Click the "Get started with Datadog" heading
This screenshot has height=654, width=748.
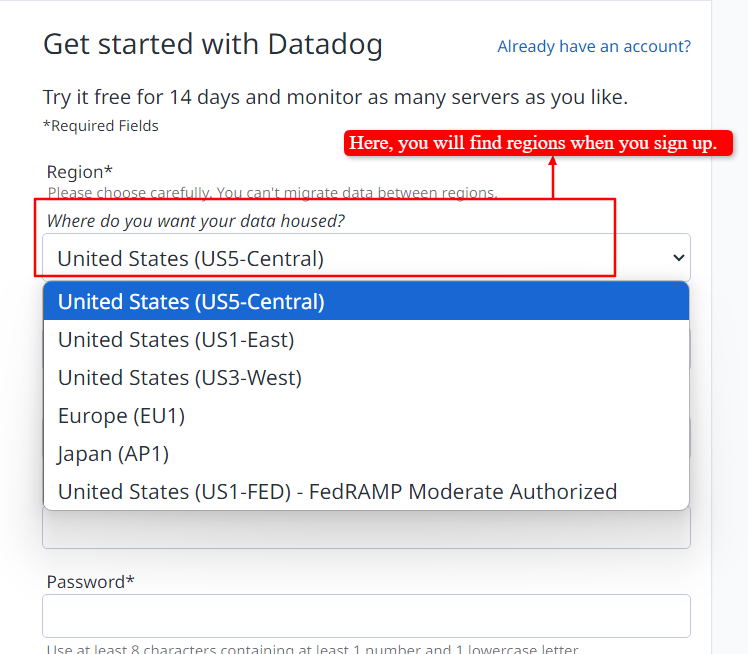coord(213,45)
